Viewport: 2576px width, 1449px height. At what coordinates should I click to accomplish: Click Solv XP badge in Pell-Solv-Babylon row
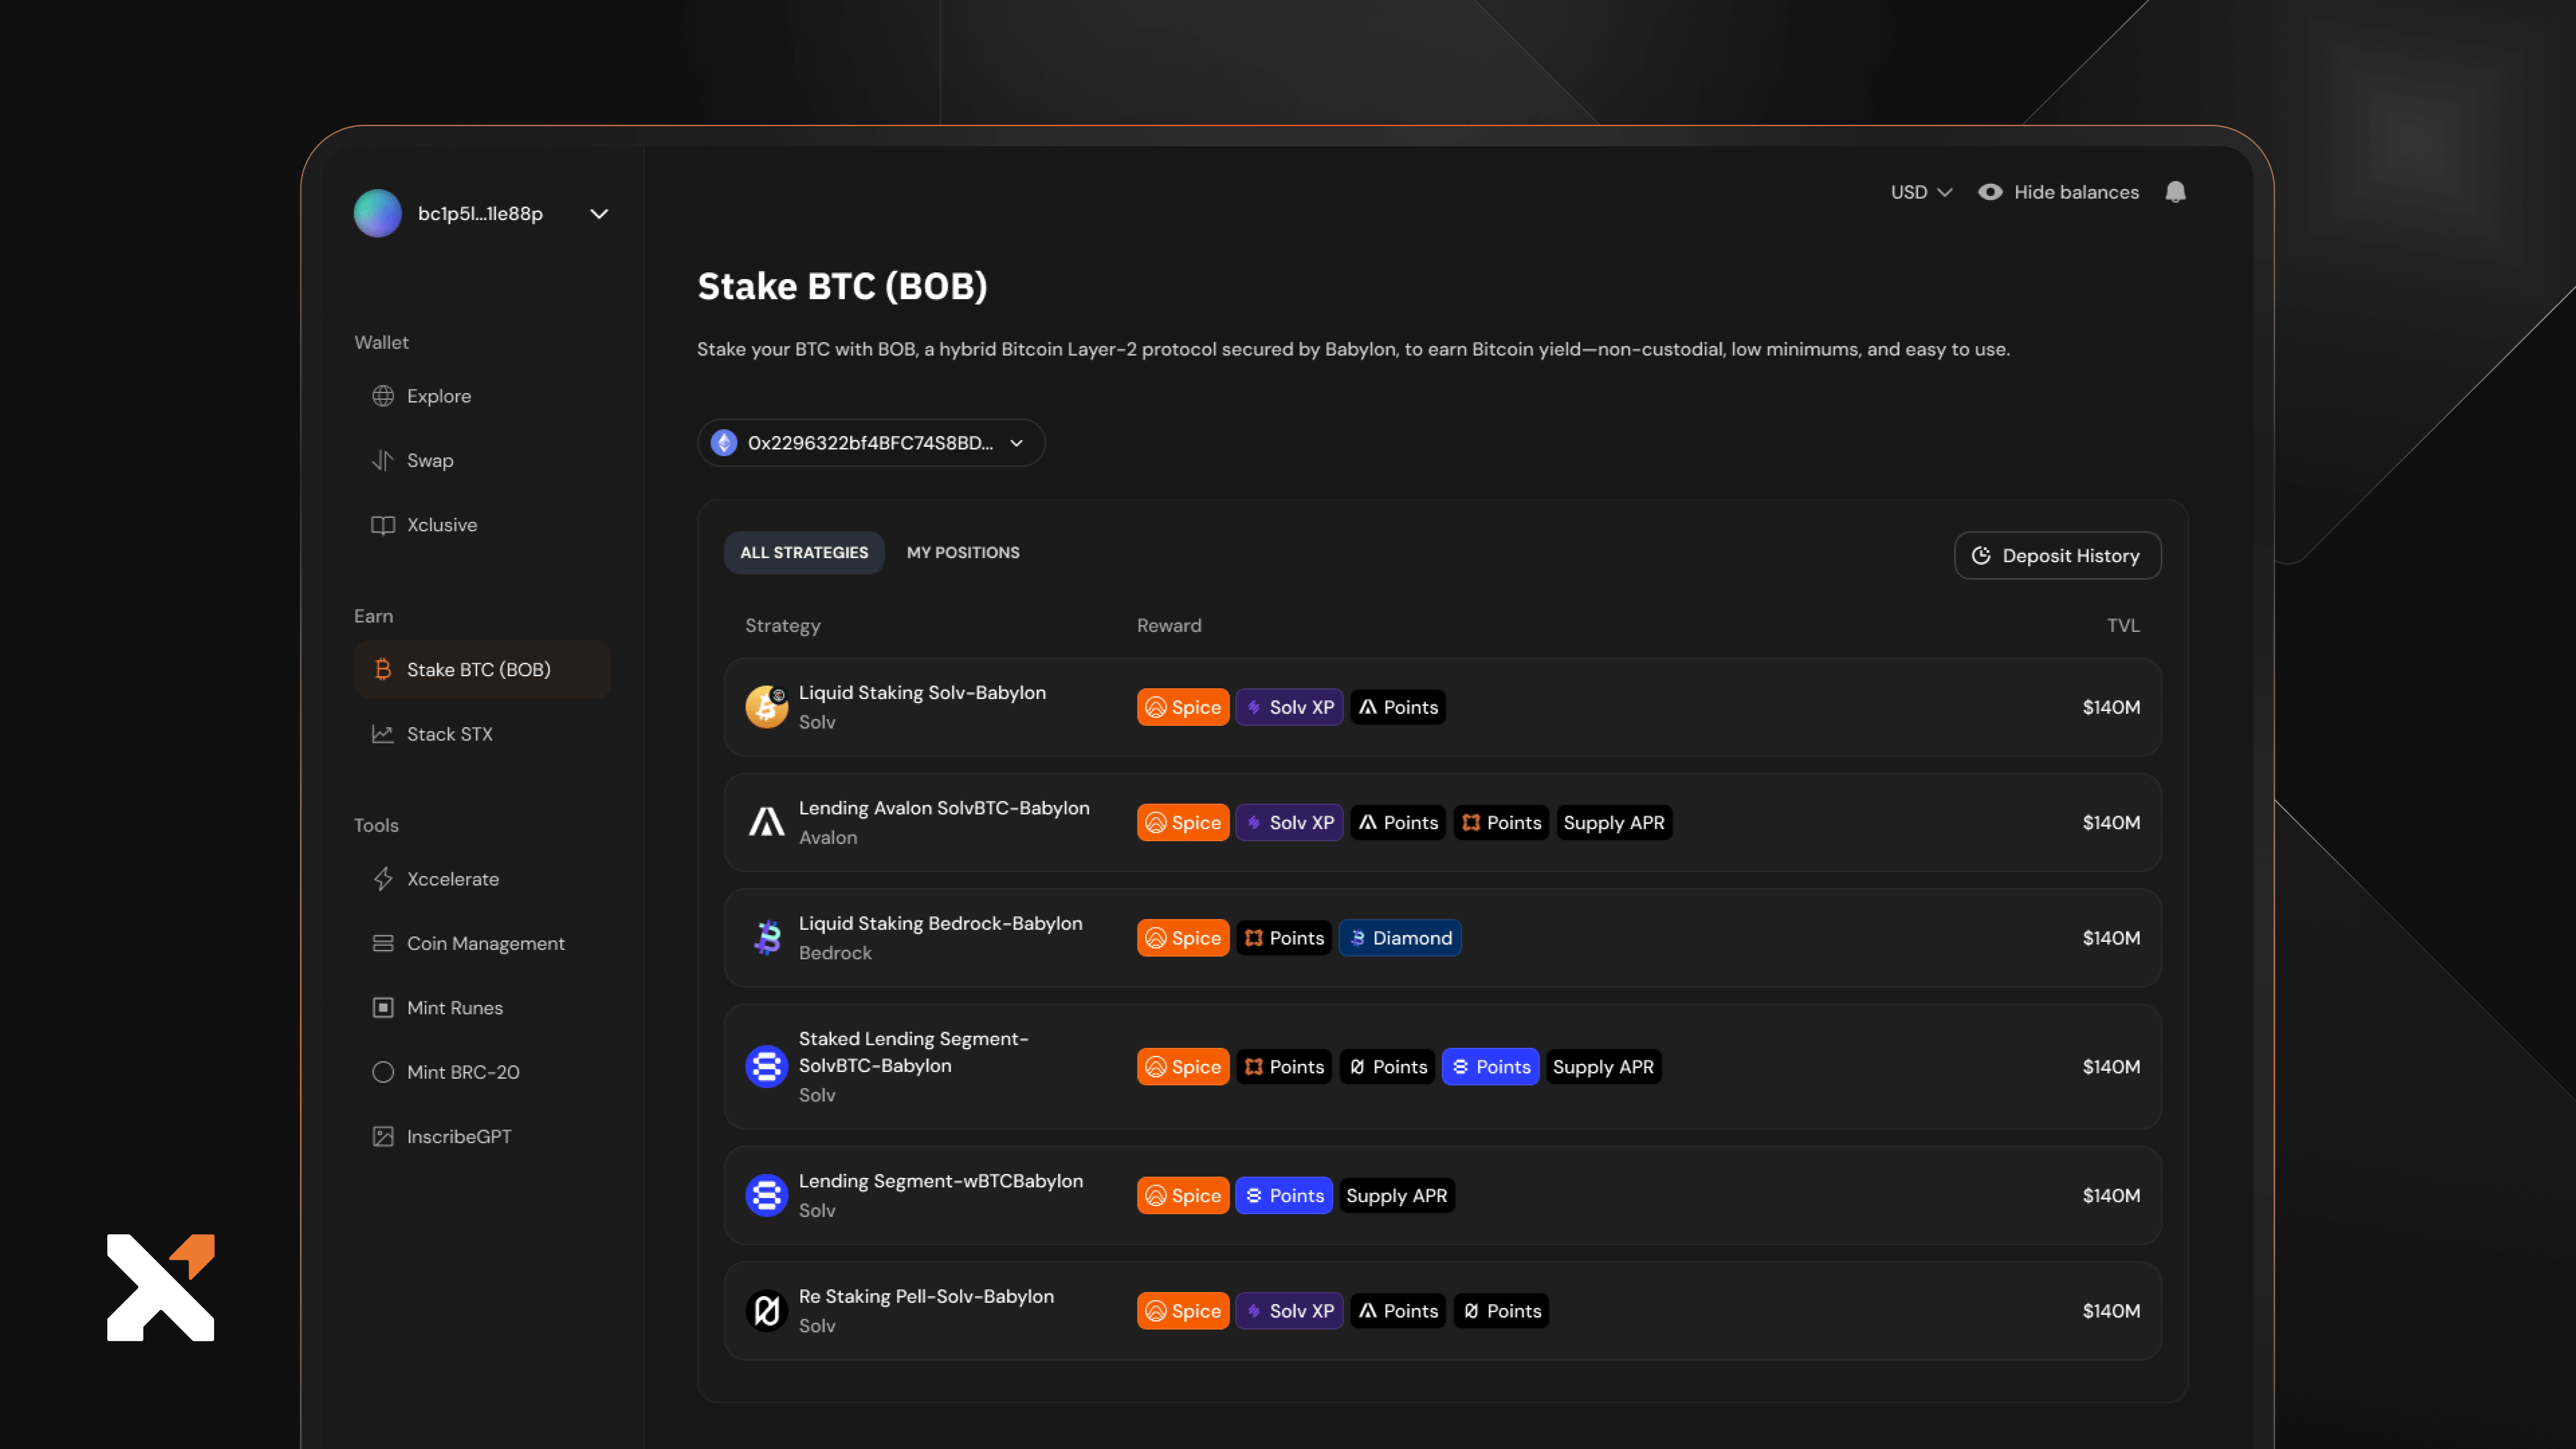point(1289,1311)
